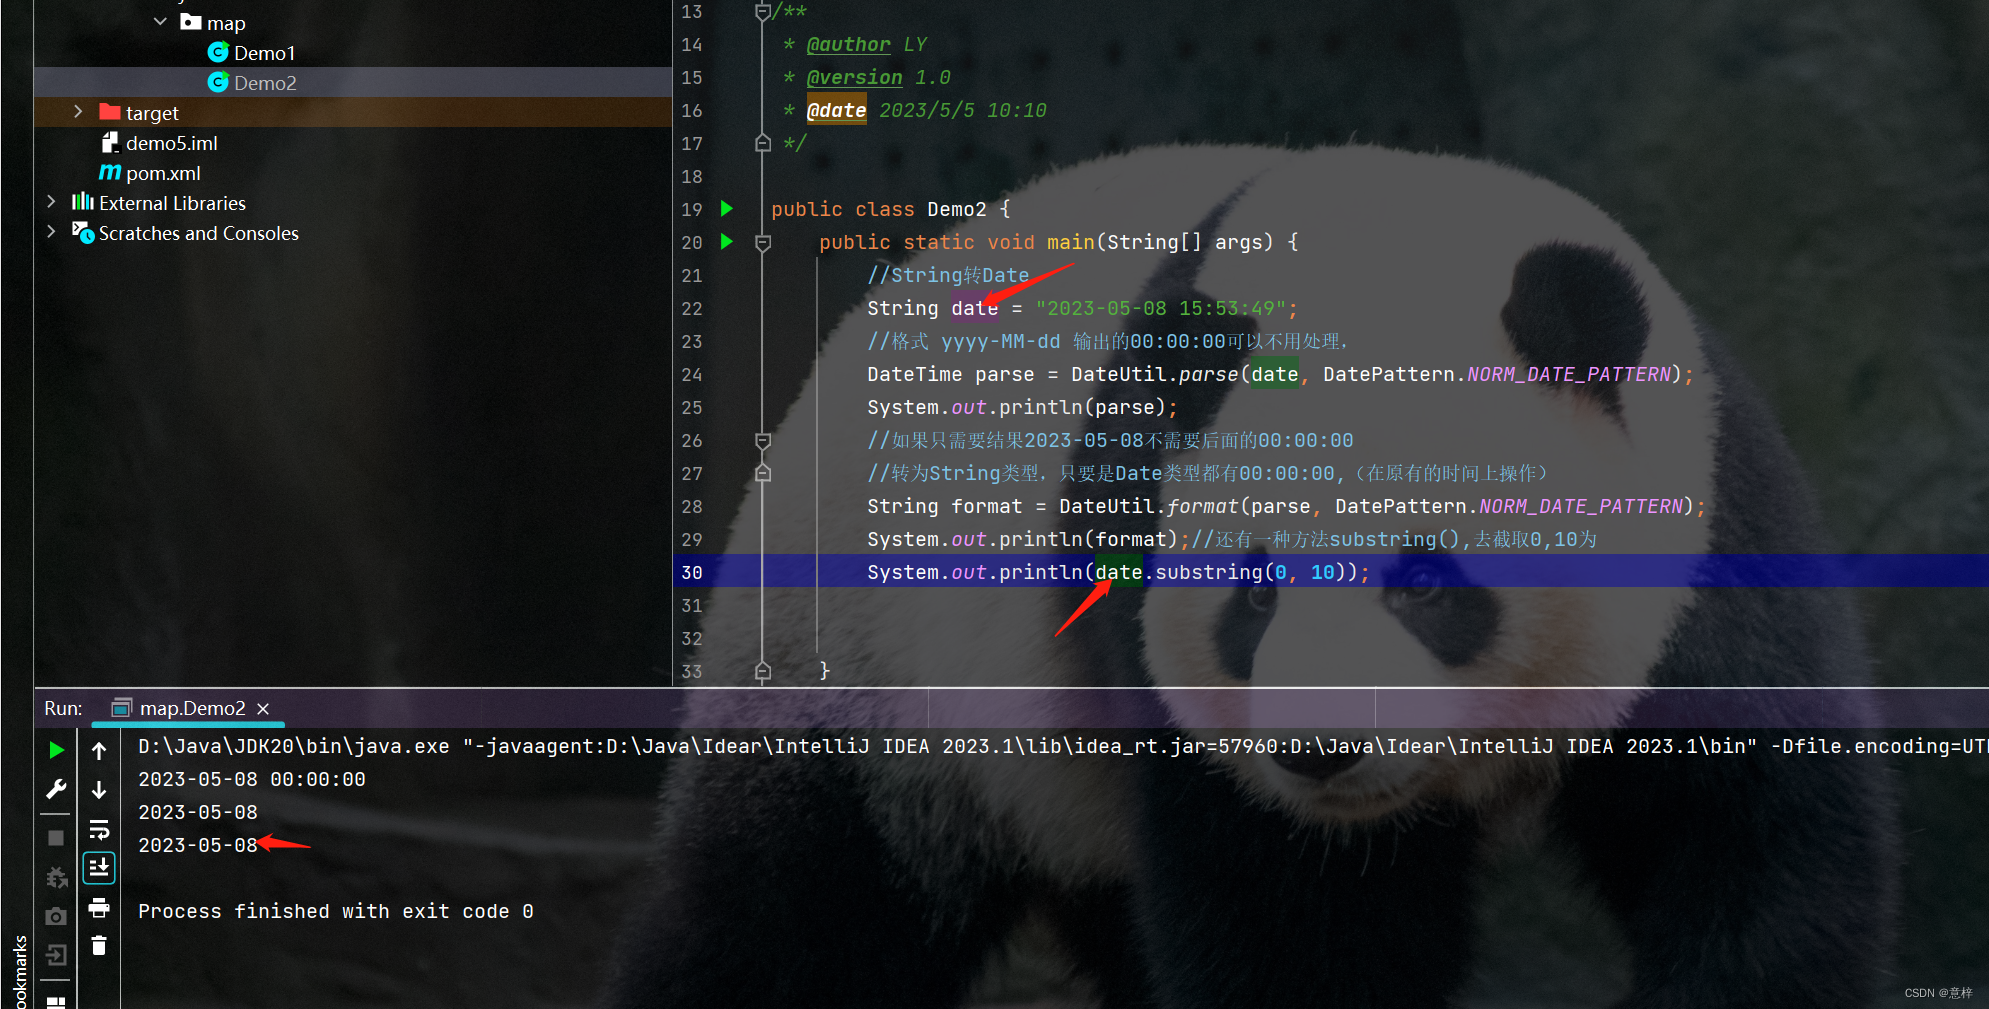This screenshot has height=1009, width=1989.
Task: Fold the Javadoc comment at line 13
Action: point(763,12)
